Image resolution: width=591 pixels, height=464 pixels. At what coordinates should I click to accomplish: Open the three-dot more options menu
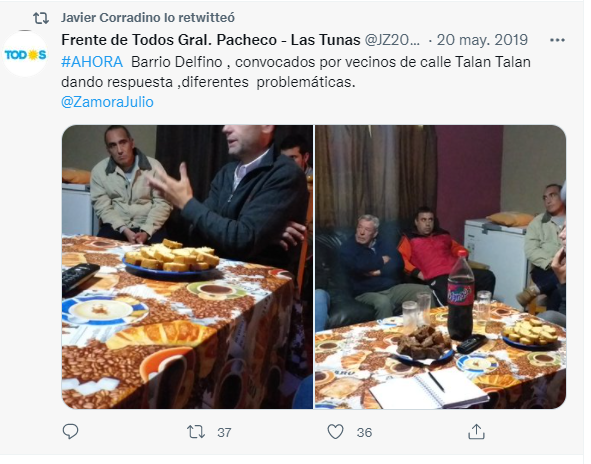point(557,40)
